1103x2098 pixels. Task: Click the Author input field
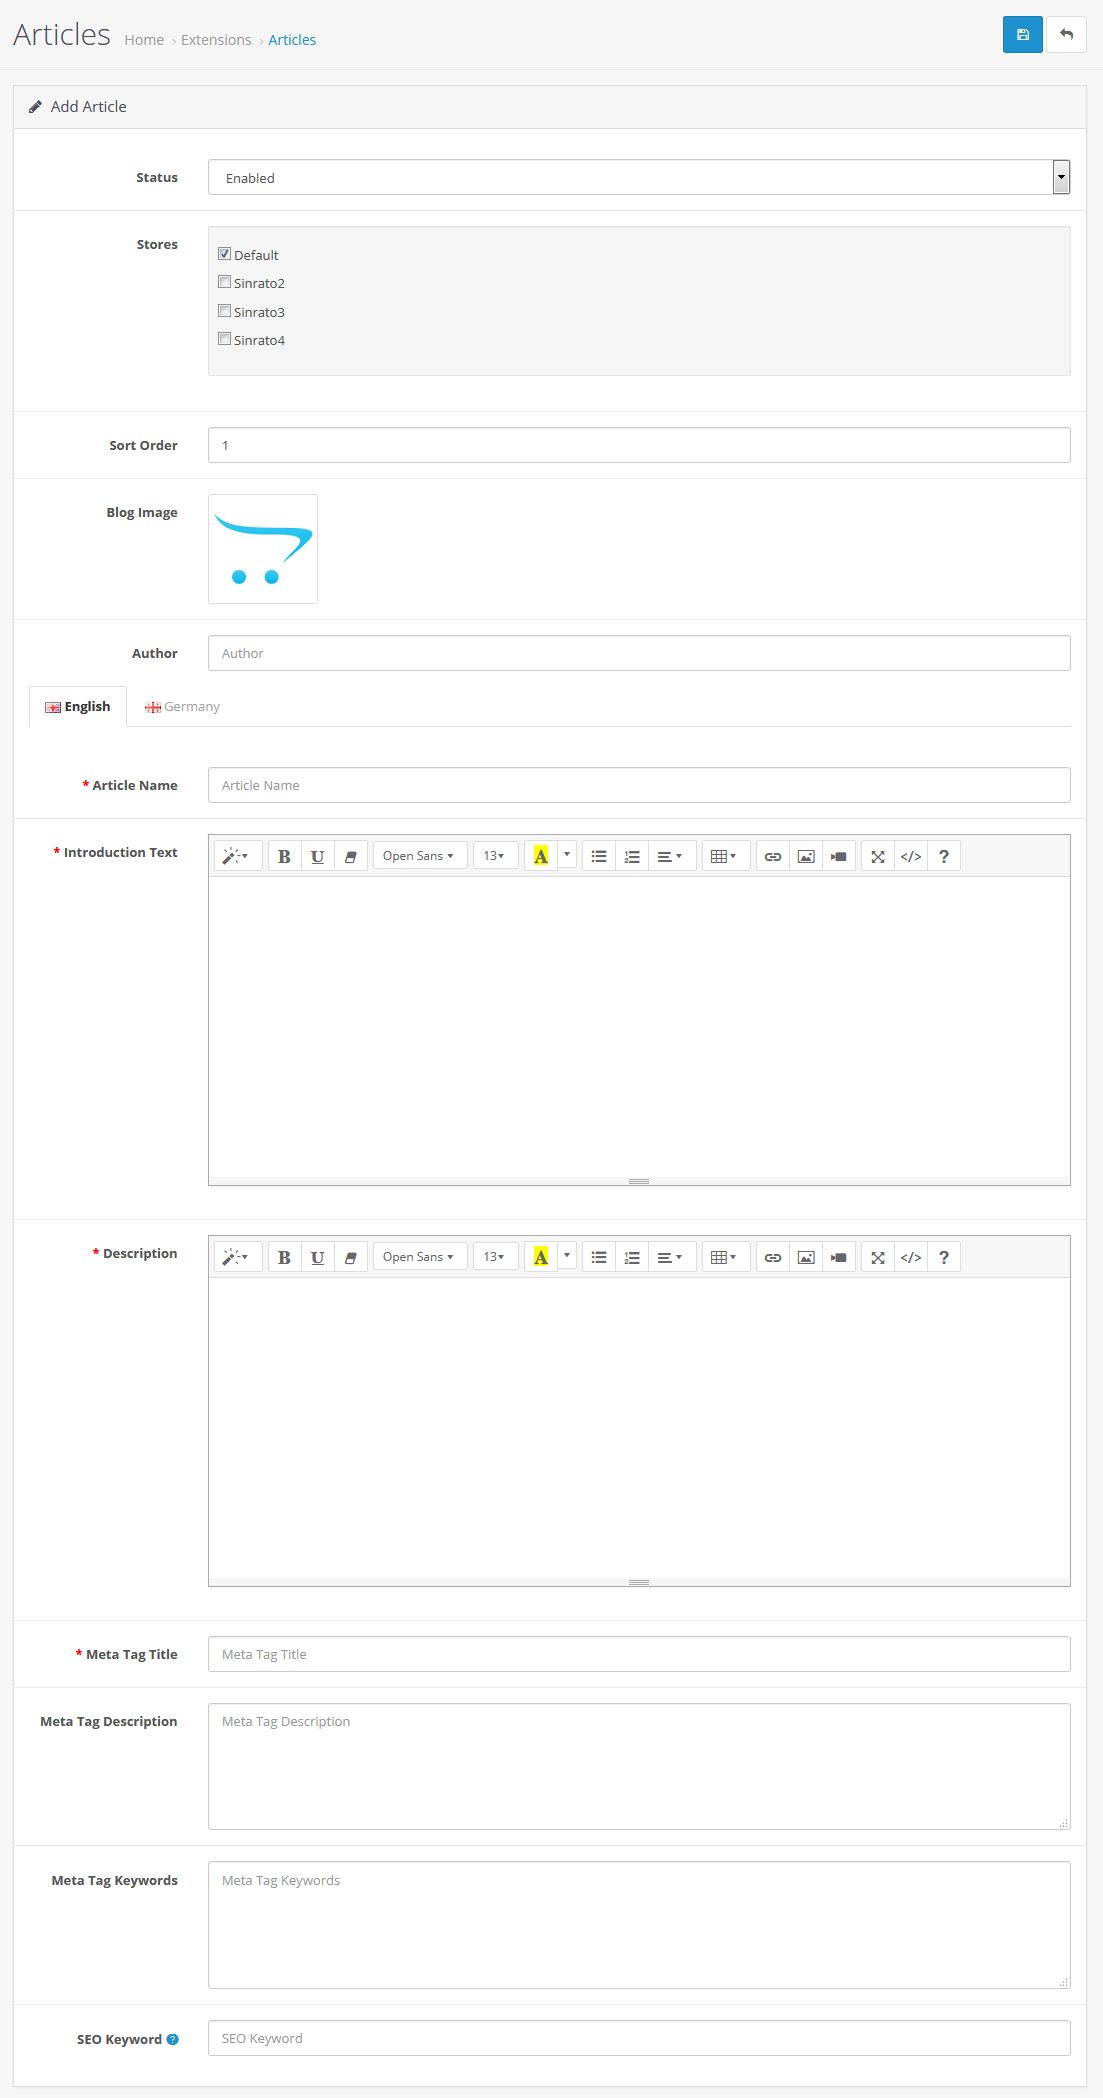tap(639, 653)
